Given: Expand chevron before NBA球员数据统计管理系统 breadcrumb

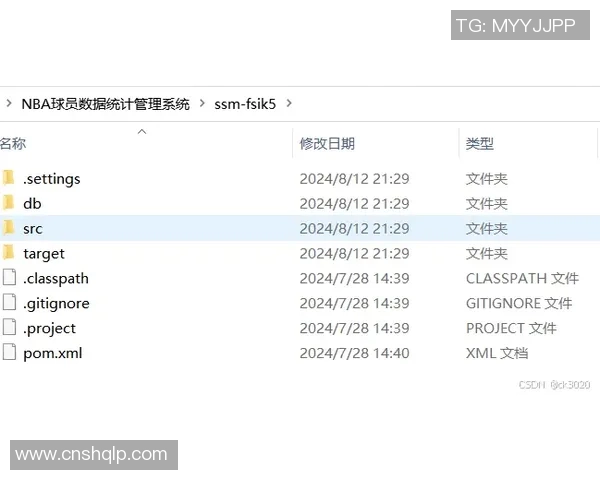Looking at the screenshot, I should tap(9, 103).
